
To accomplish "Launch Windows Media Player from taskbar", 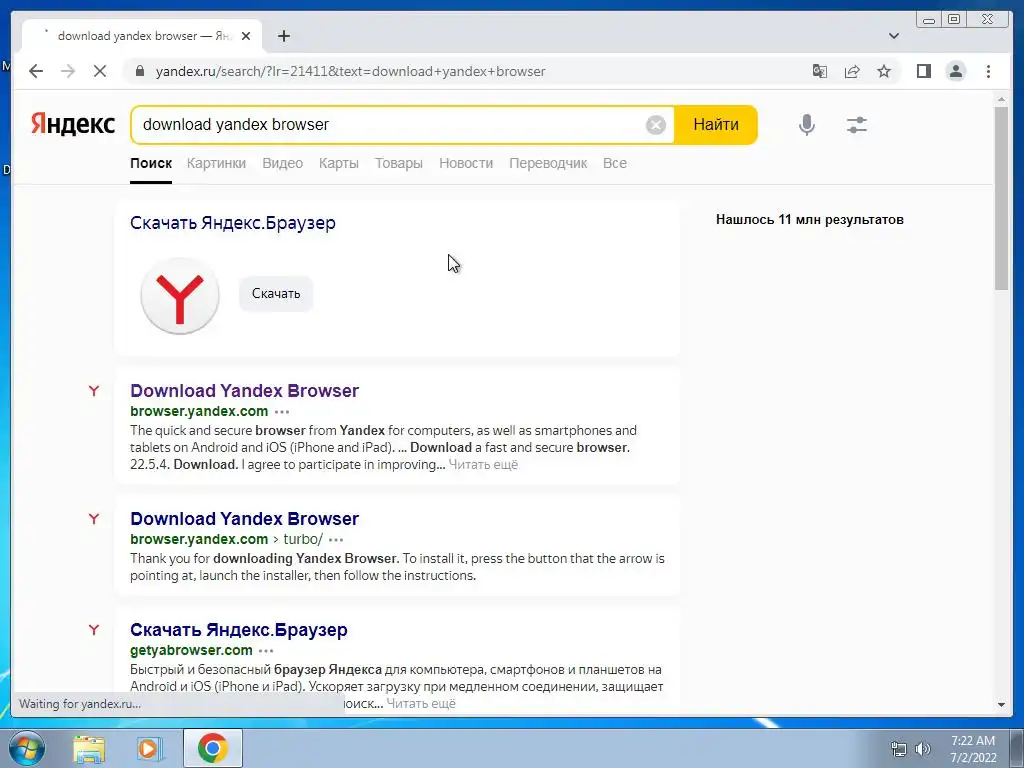I will tap(149, 748).
